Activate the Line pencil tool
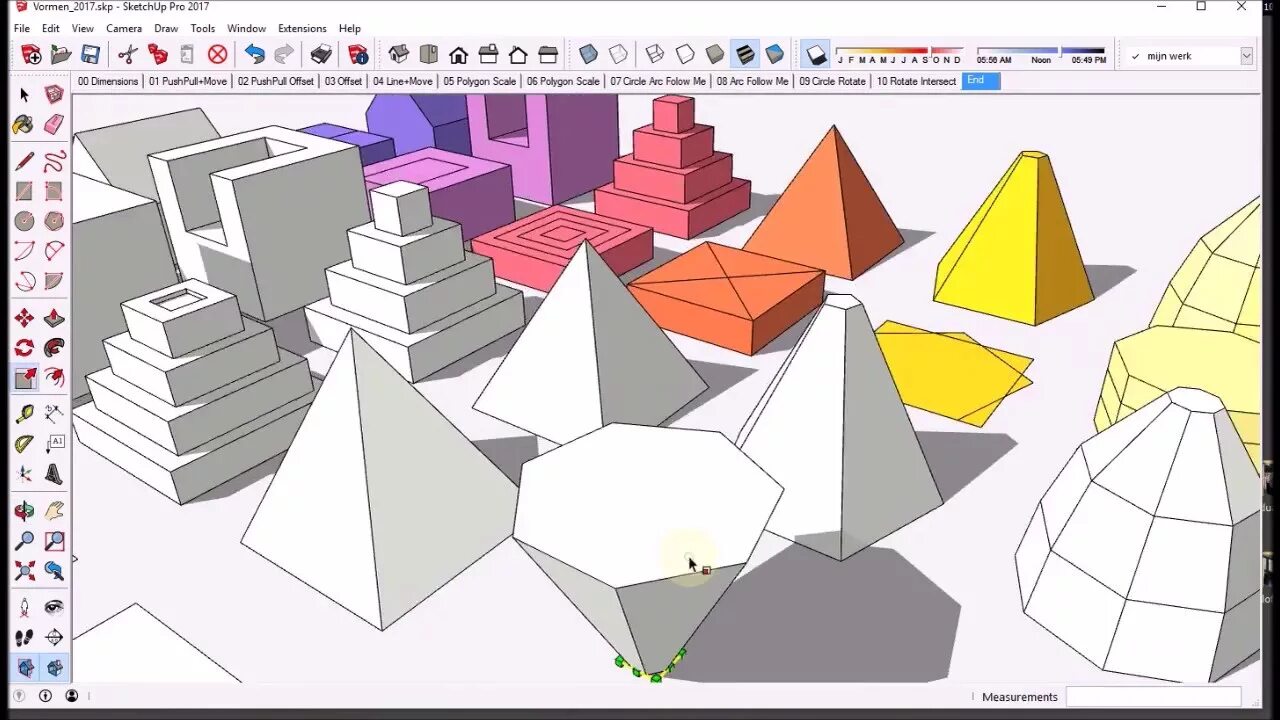The width and height of the screenshot is (1280, 720). tap(25, 162)
